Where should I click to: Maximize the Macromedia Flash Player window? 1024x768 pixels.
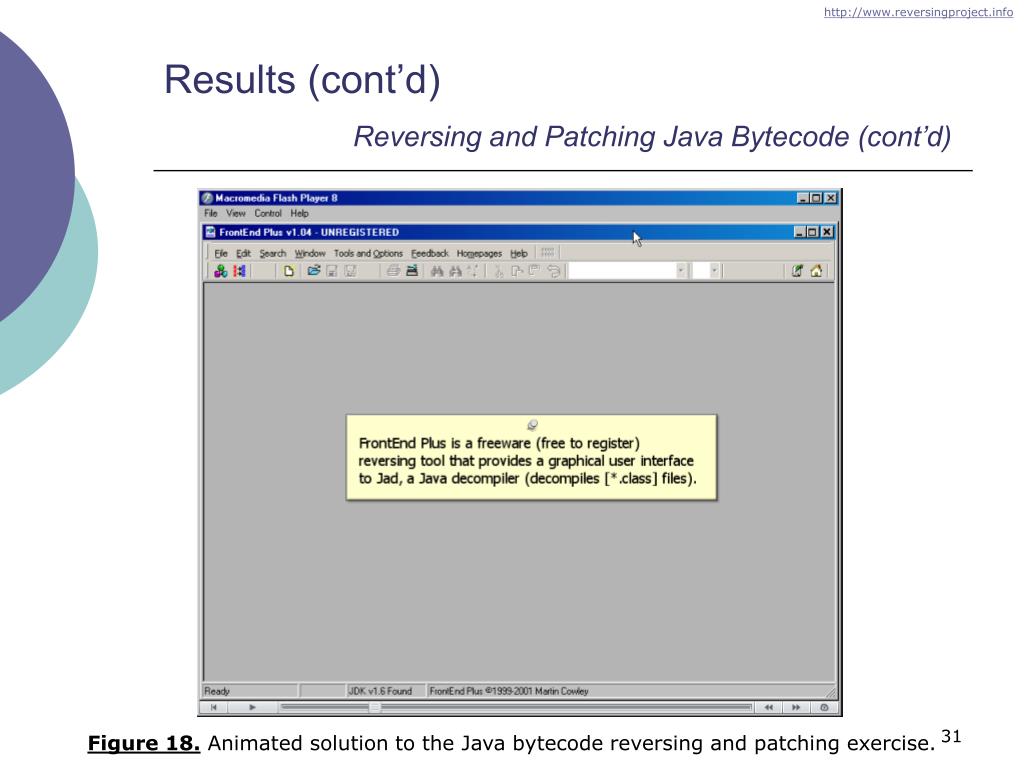coord(816,198)
